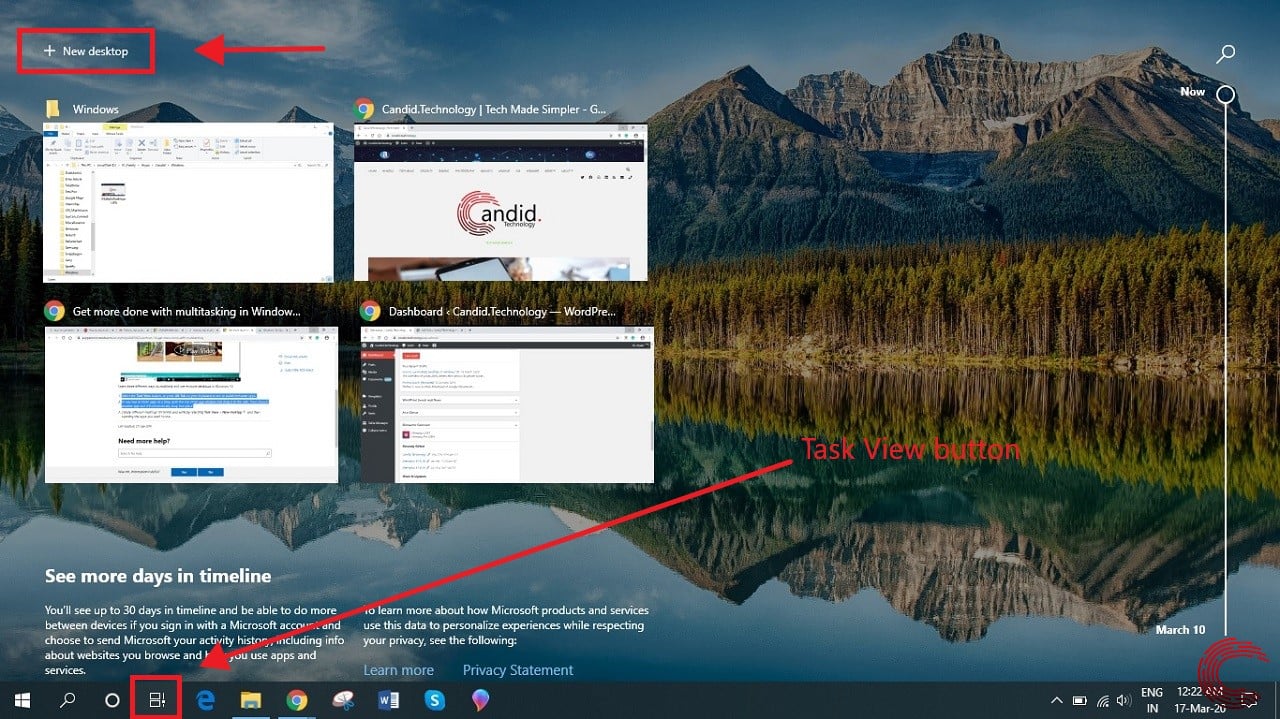Open the timeline search magnifier icon
Screen dimensions: 1280x719
click(x=1225, y=54)
